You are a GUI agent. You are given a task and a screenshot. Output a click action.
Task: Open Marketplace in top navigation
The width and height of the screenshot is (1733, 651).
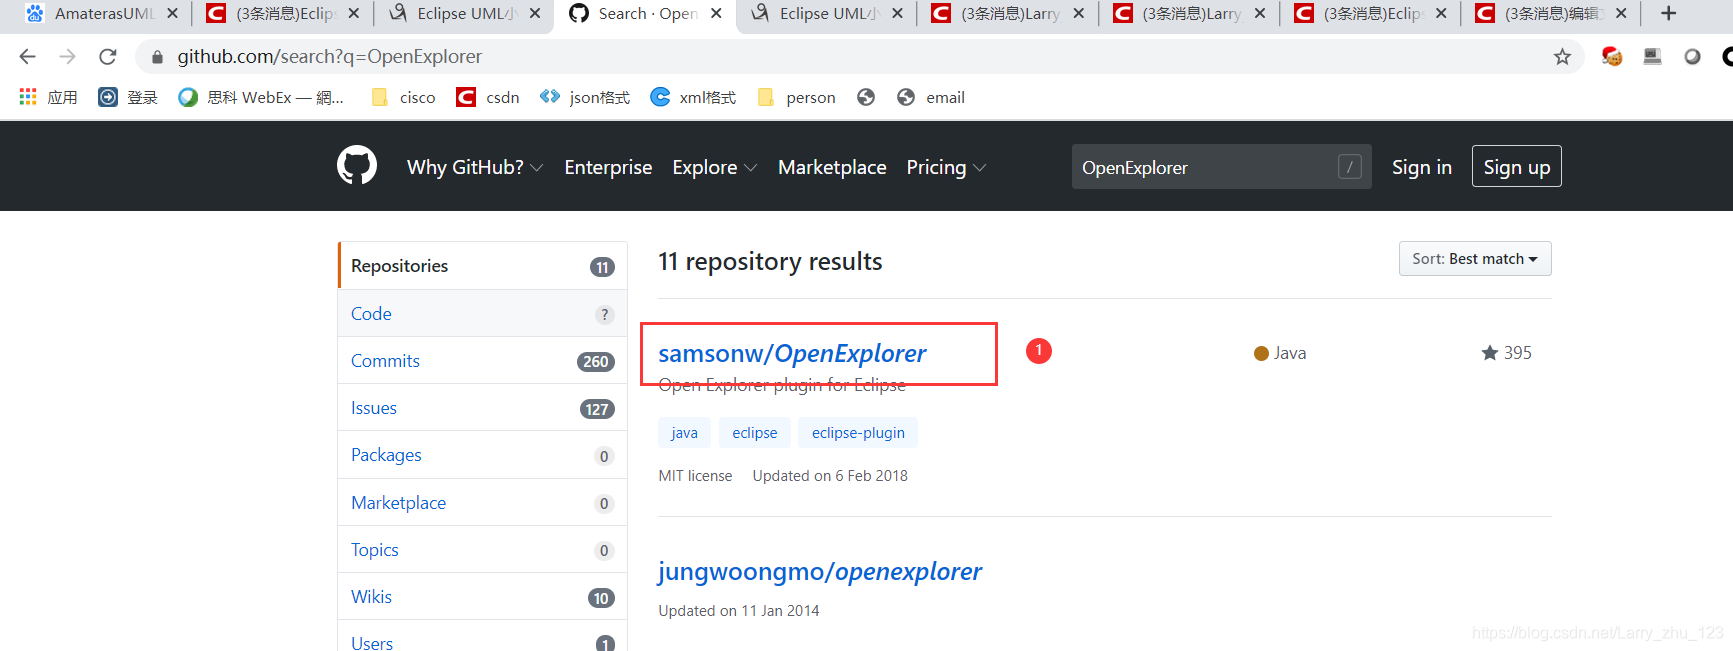pyautogui.click(x=832, y=167)
